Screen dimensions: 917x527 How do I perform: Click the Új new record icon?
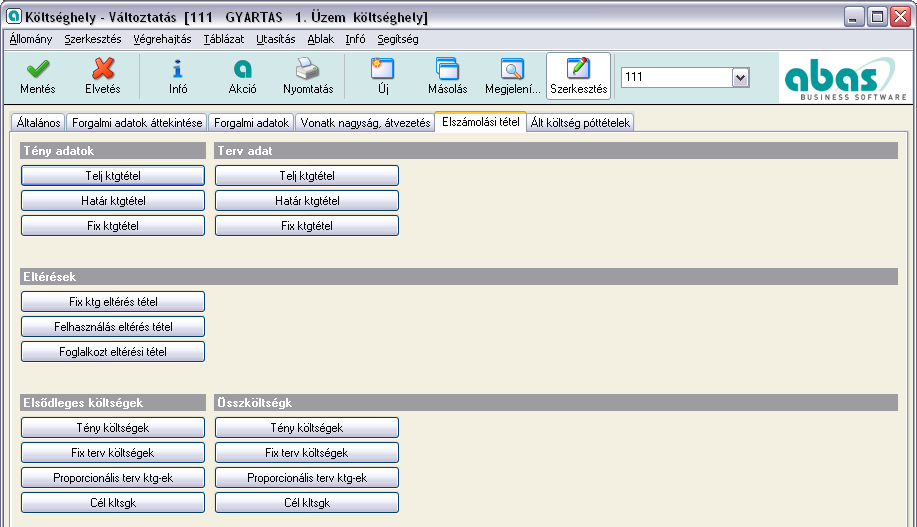tap(383, 69)
